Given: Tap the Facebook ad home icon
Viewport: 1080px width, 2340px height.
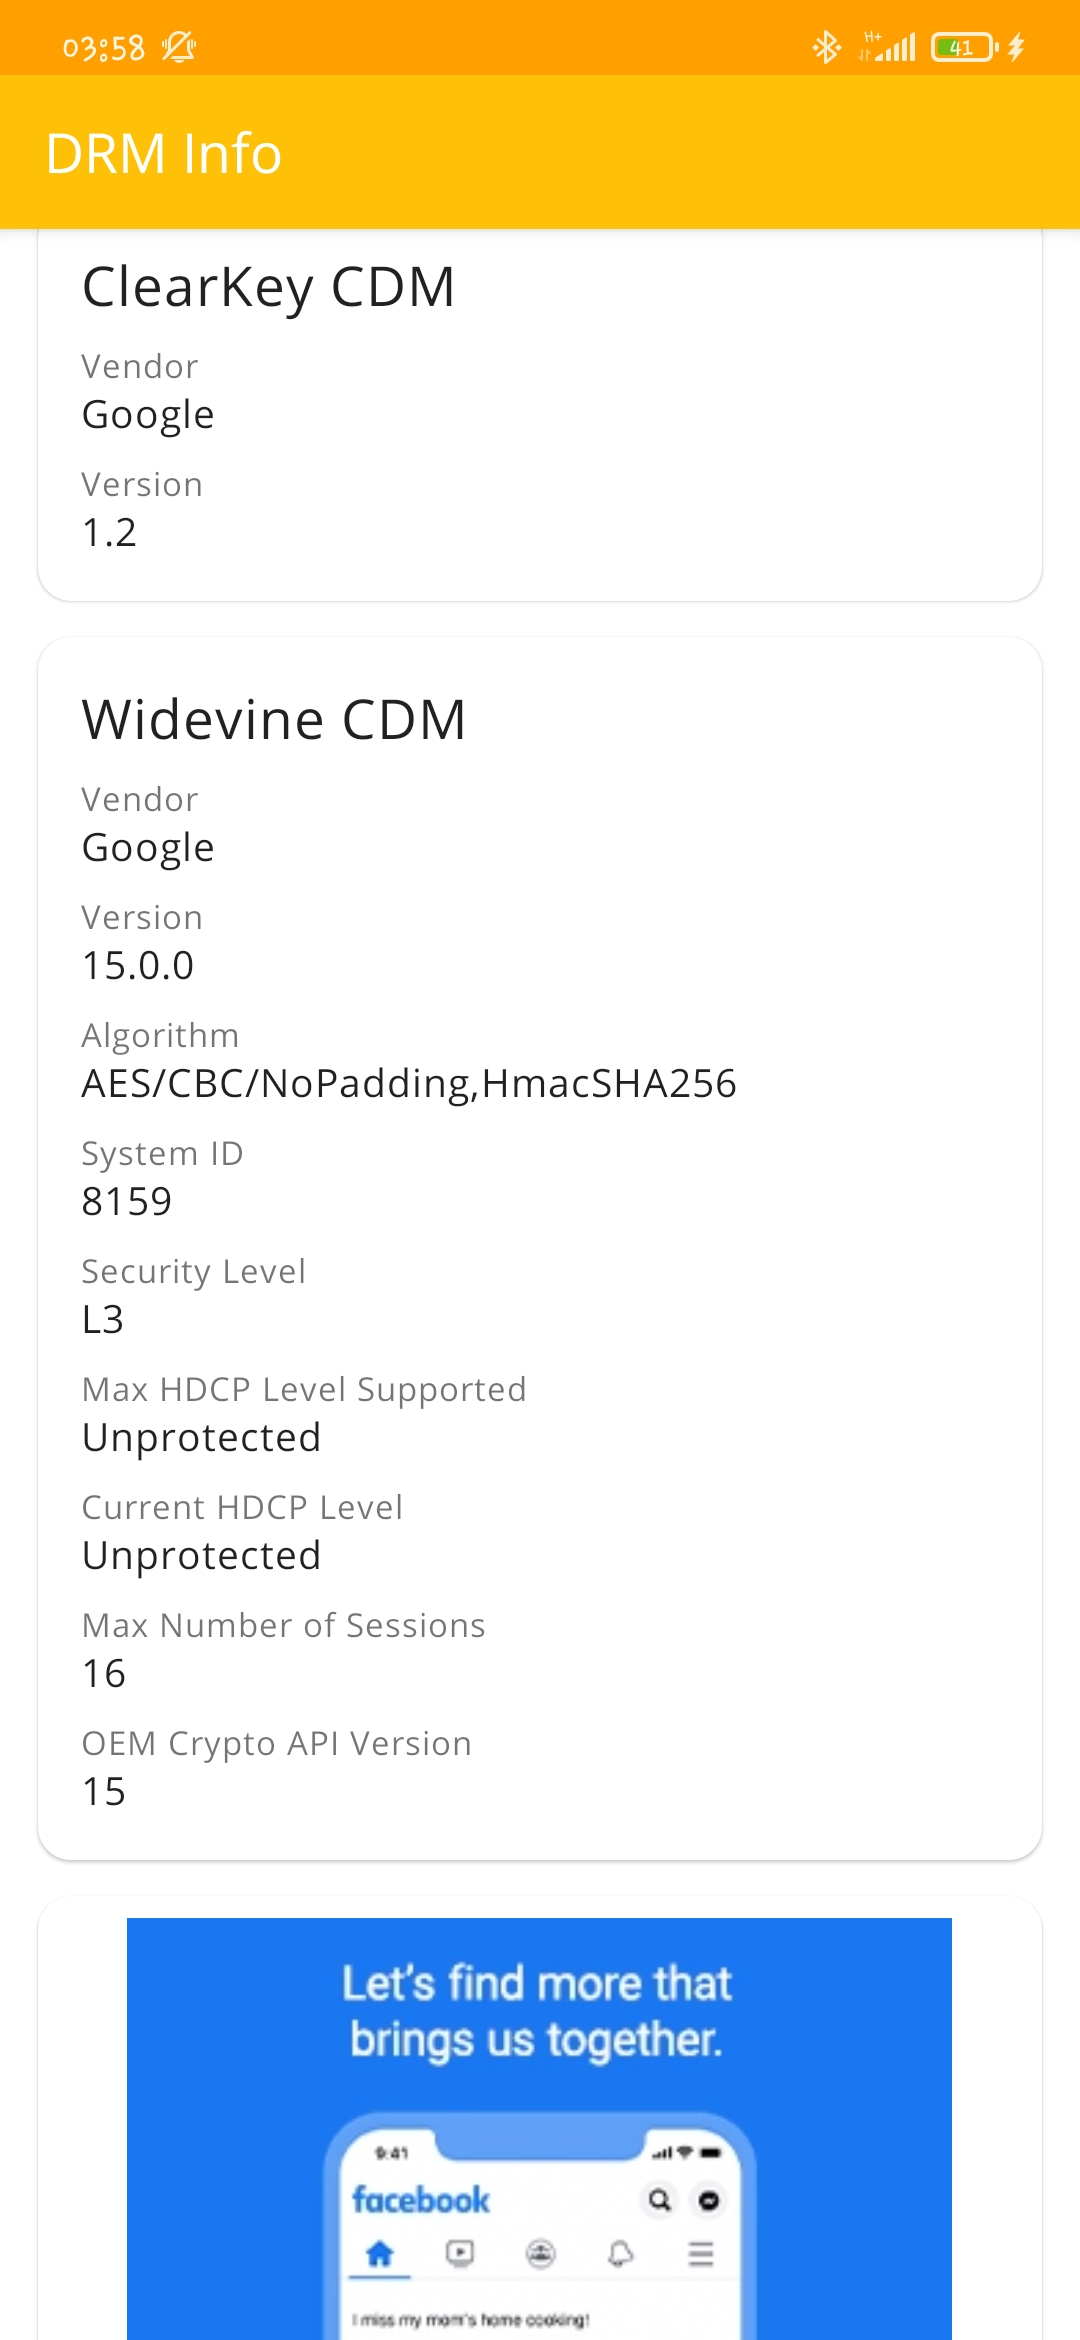Looking at the screenshot, I should click(379, 2254).
